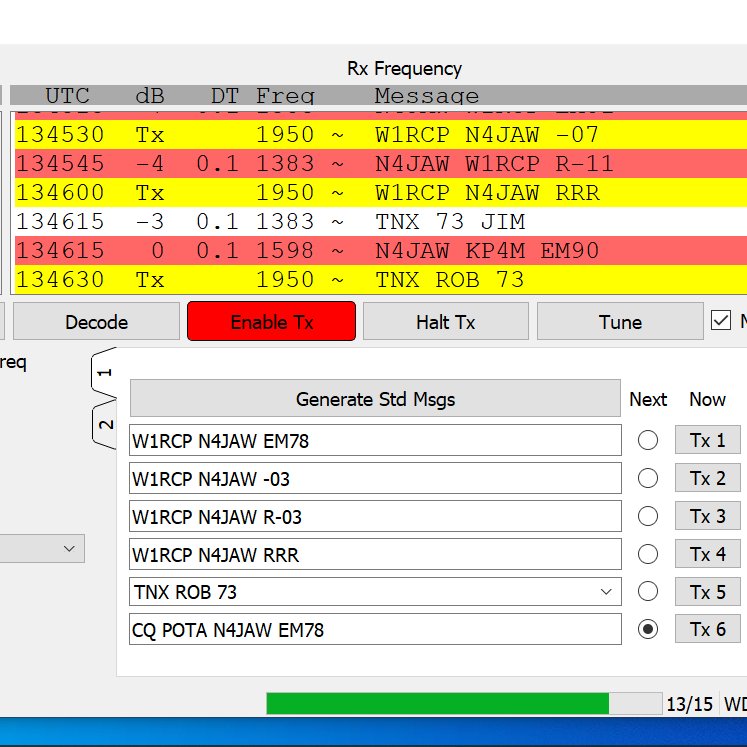Toggle the red Enable Tx button

coord(272,321)
